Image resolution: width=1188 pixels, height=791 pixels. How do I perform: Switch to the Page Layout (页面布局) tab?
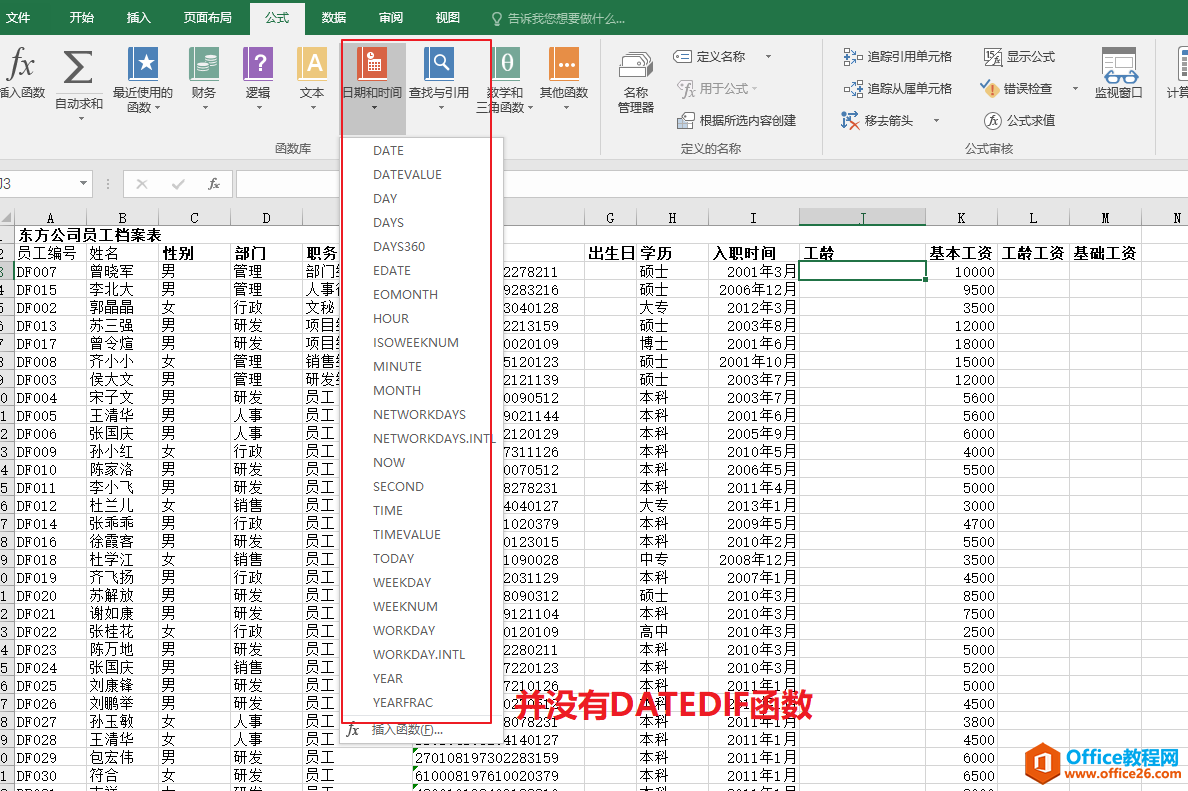click(207, 17)
